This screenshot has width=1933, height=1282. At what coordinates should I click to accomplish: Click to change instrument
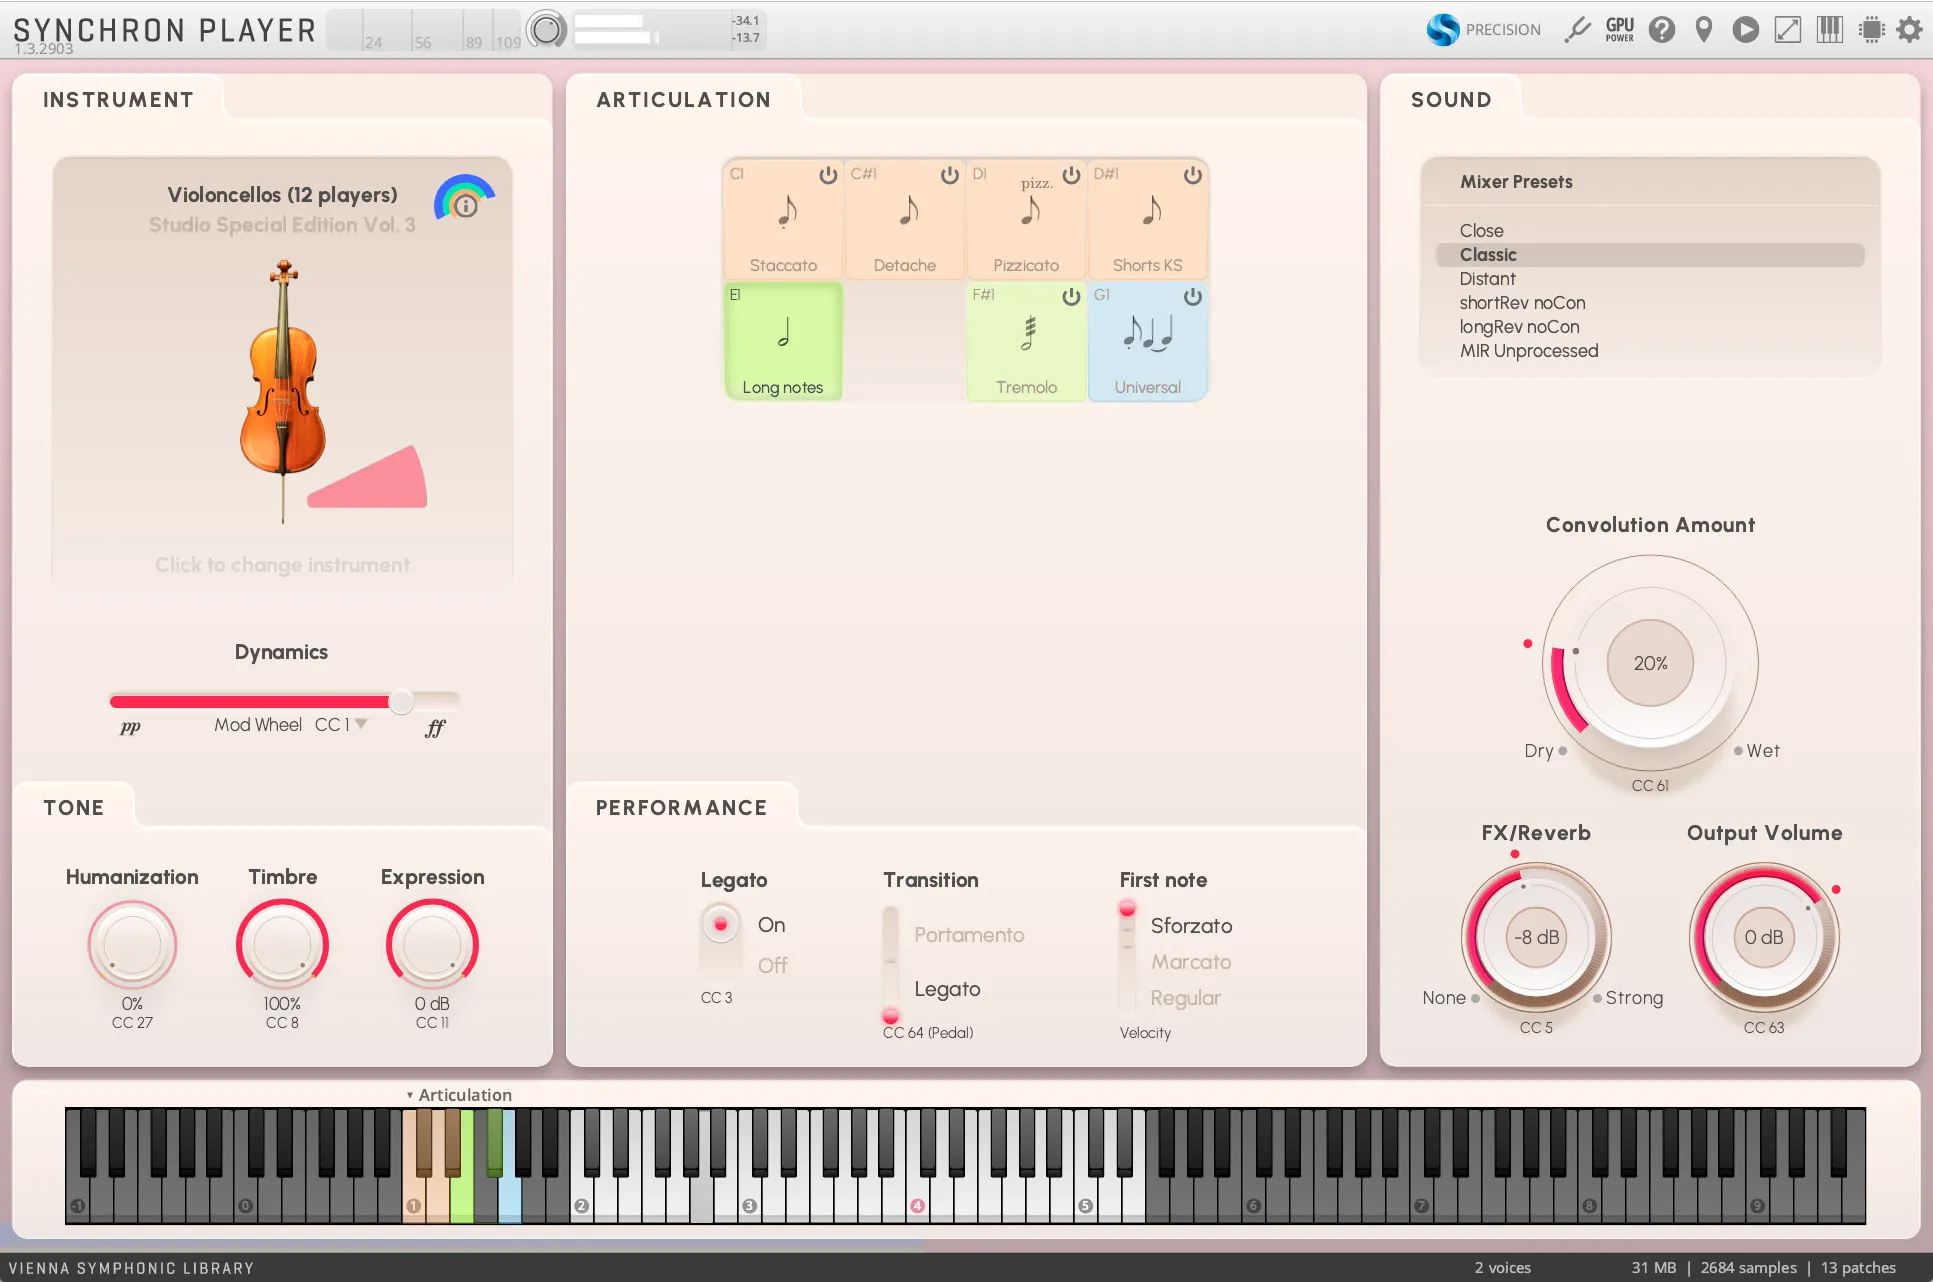point(282,565)
